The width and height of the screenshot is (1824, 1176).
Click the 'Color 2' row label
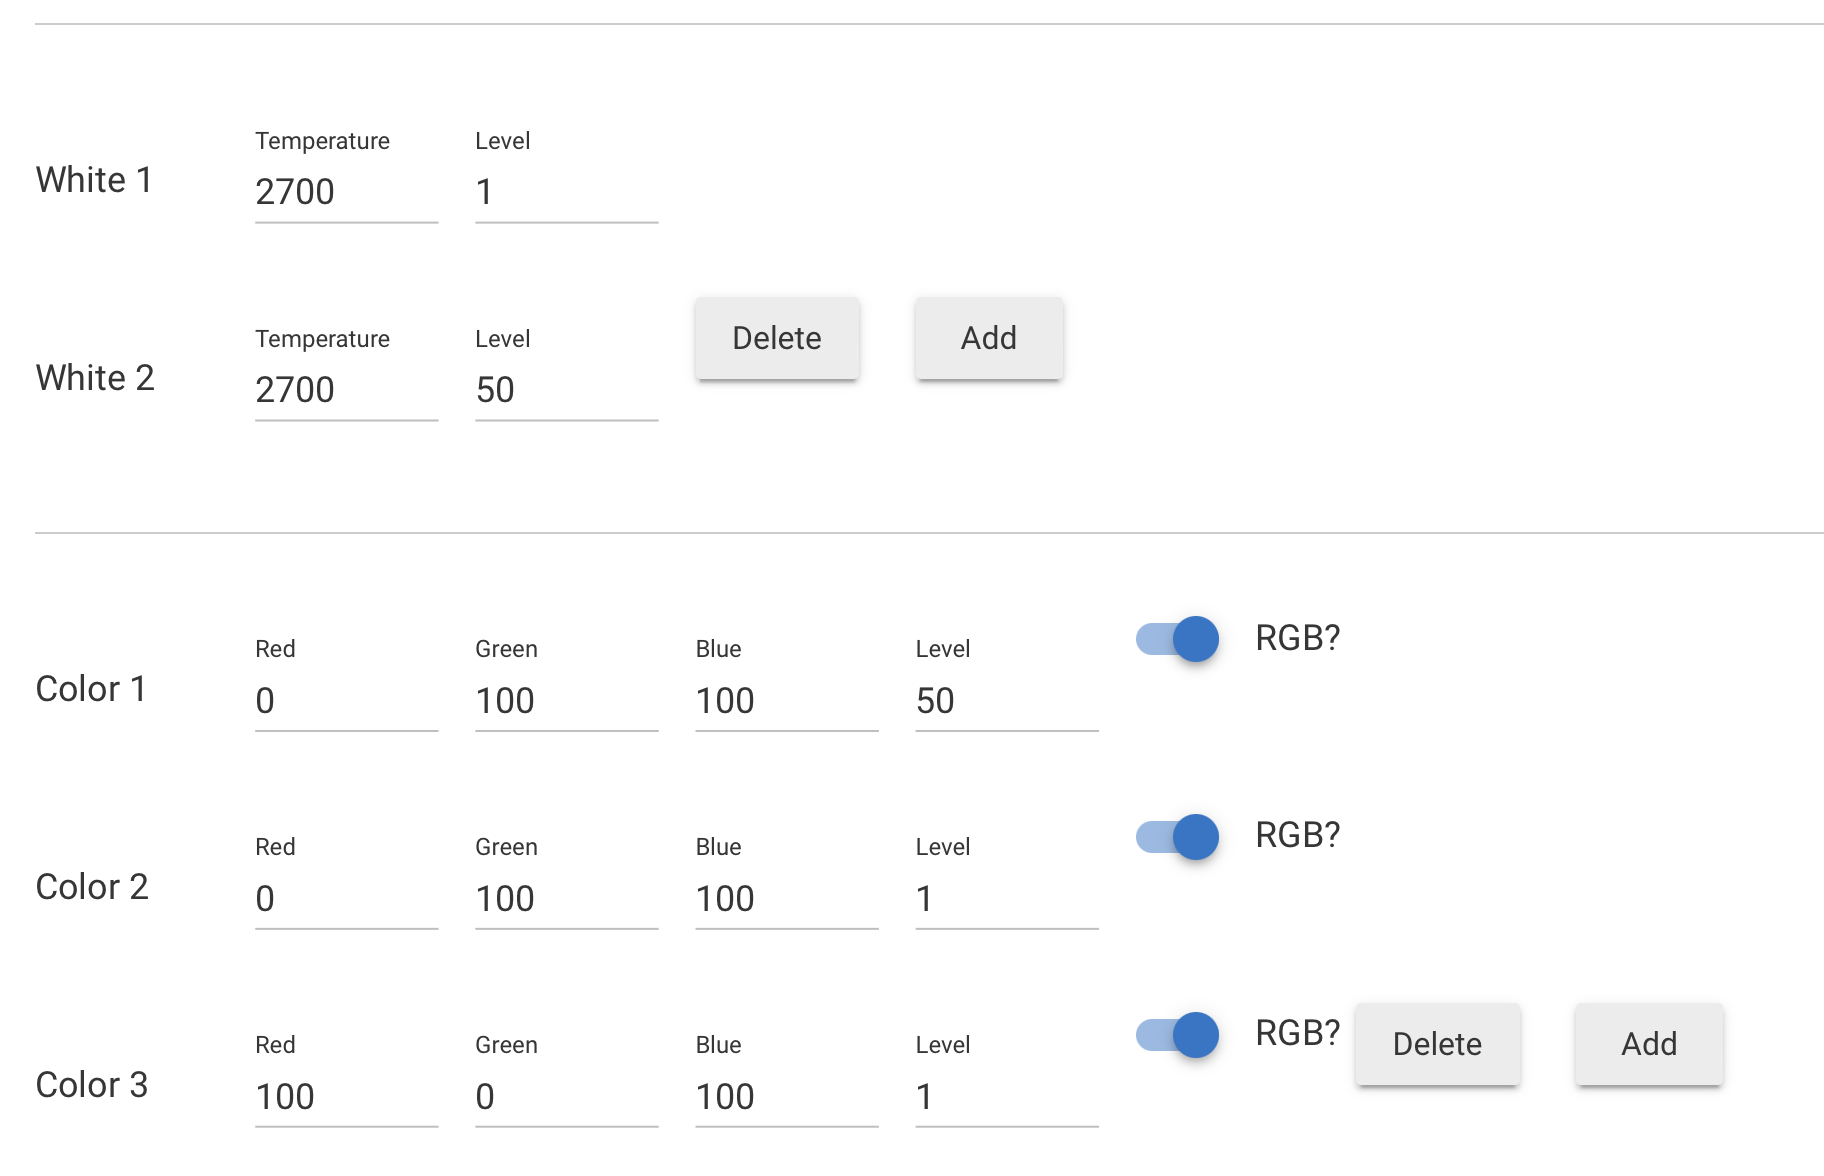tap(92, 887)
